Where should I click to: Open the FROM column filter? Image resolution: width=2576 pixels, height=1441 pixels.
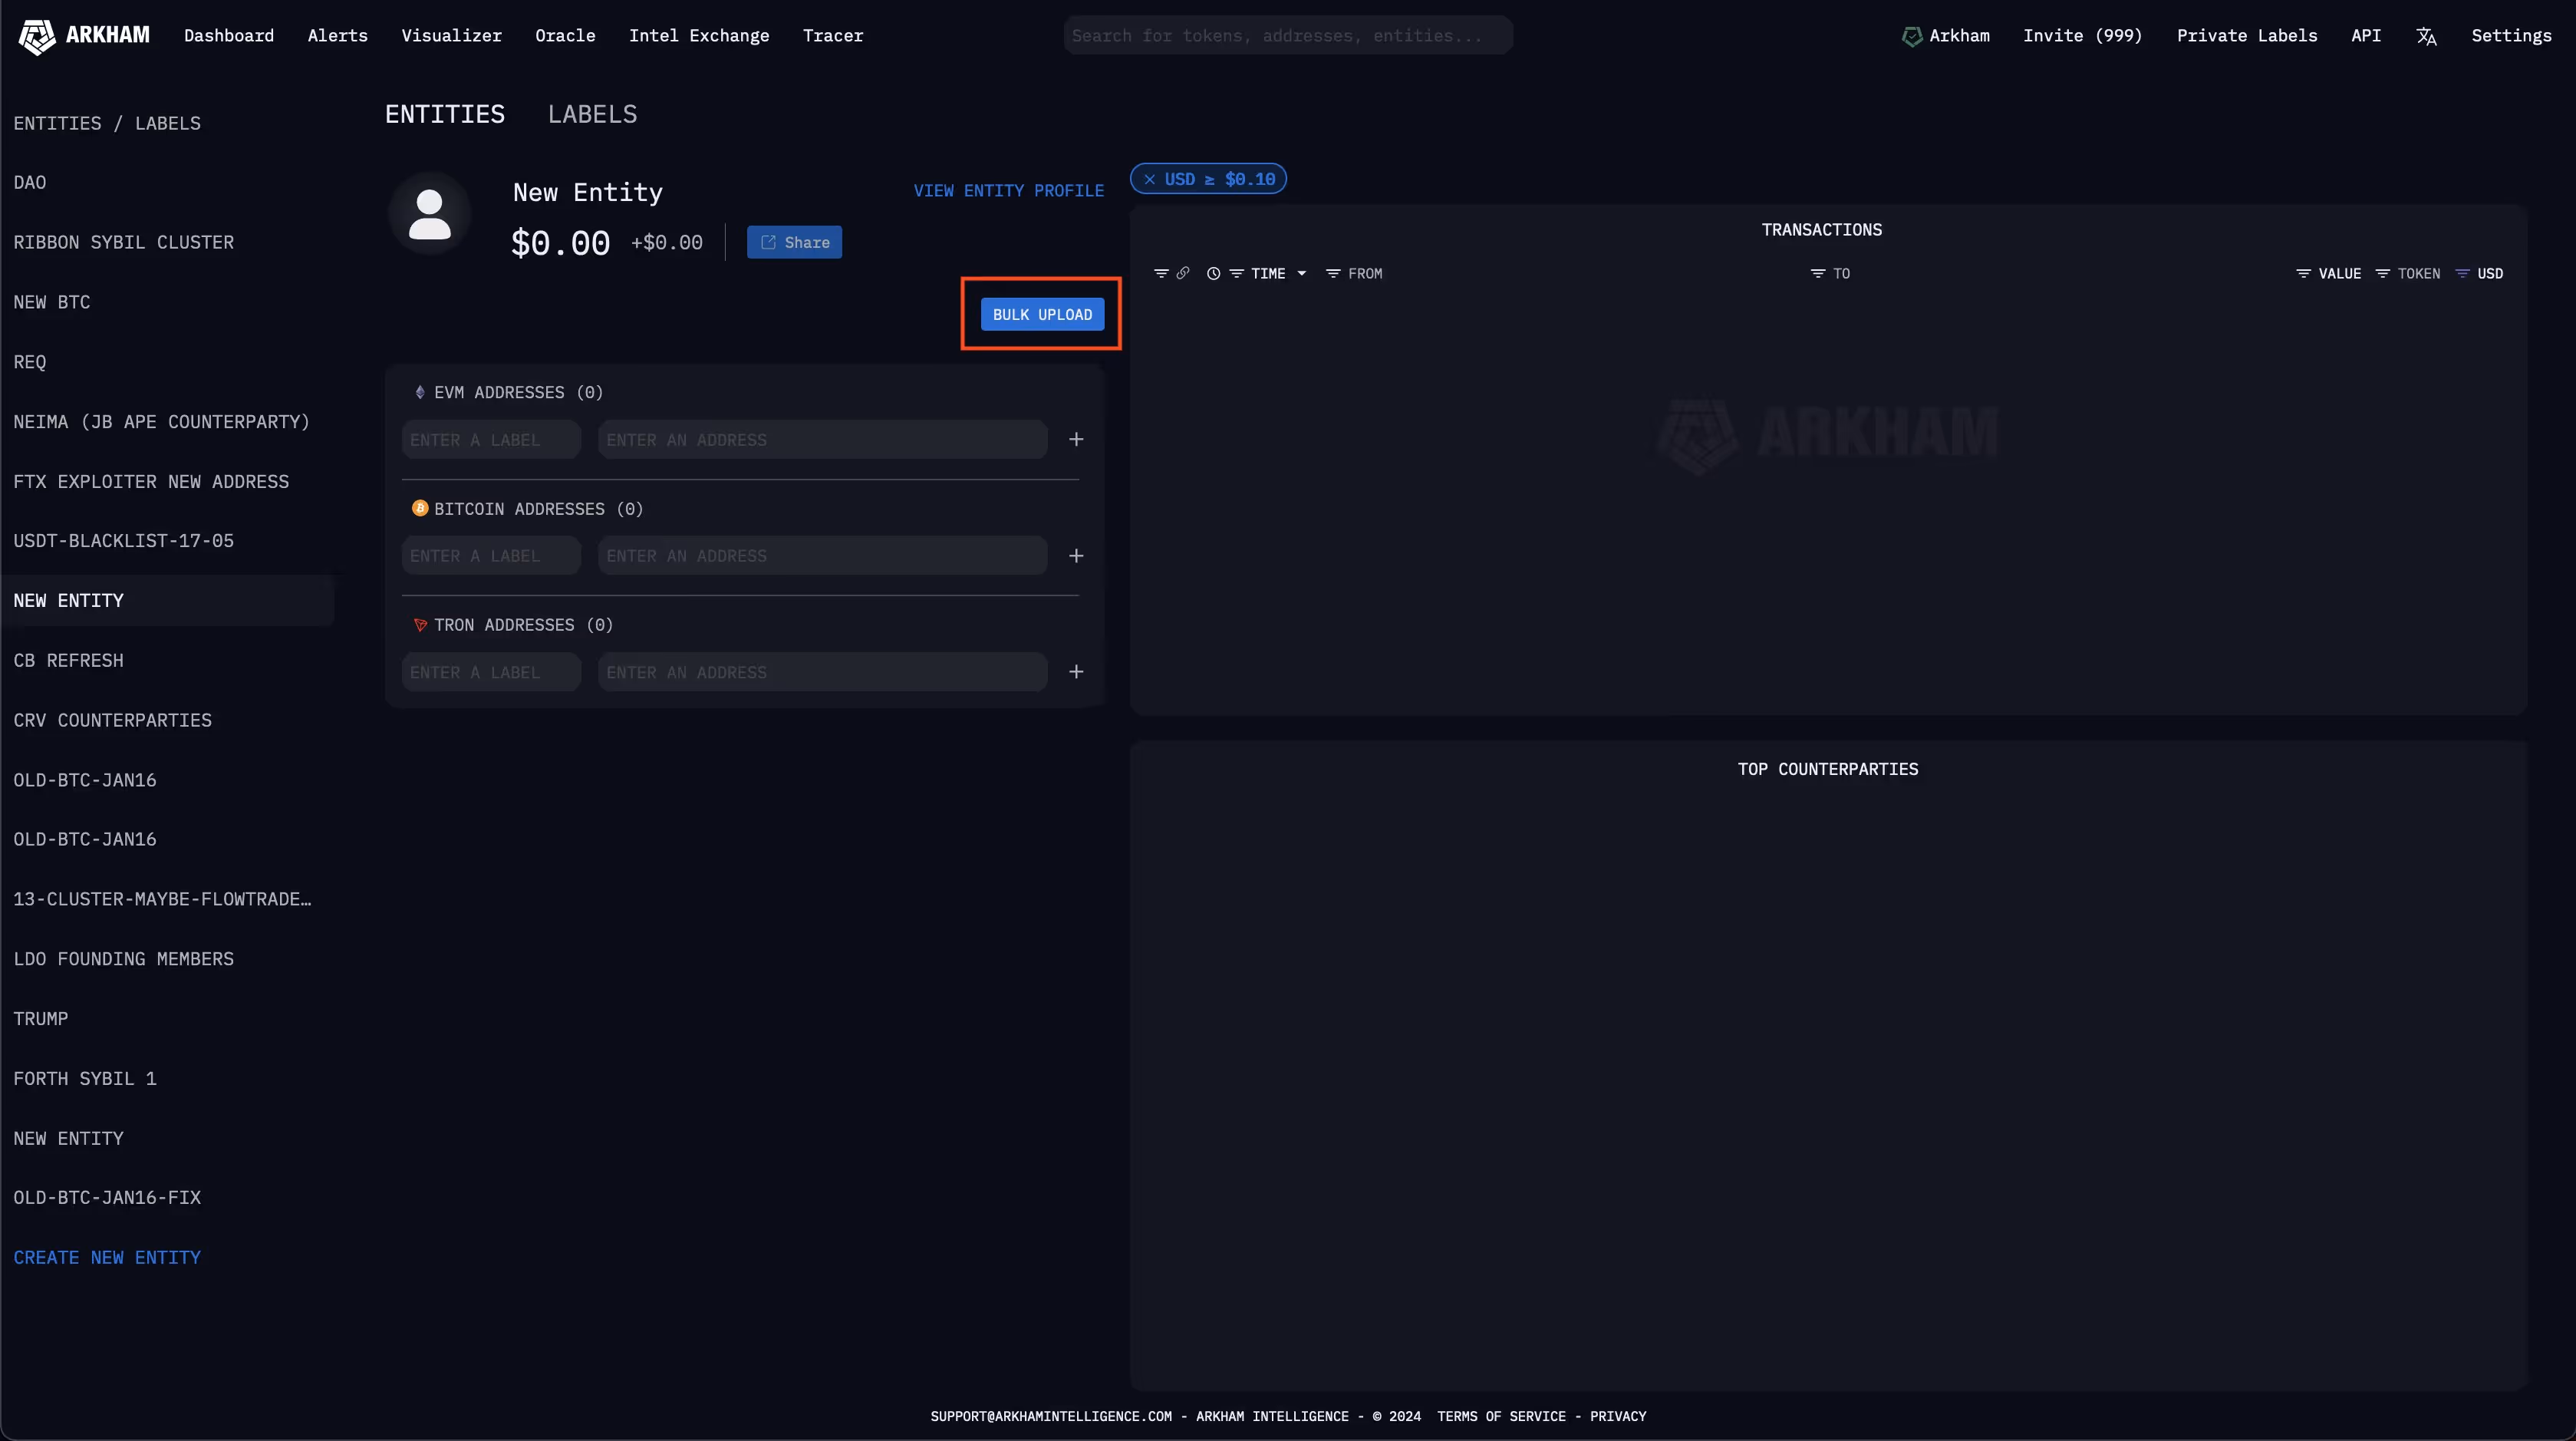click(x=1333, y=273)
